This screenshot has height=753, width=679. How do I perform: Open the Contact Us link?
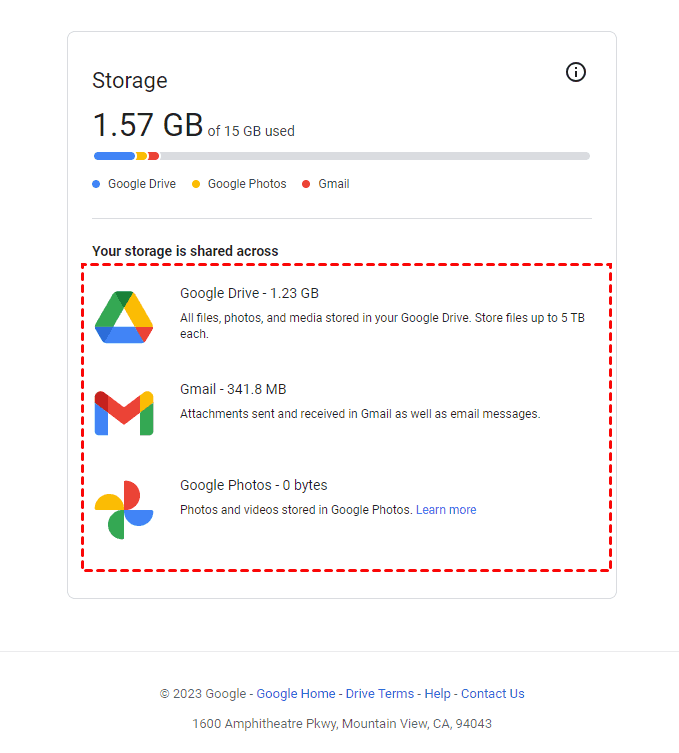tap(492, 694)
